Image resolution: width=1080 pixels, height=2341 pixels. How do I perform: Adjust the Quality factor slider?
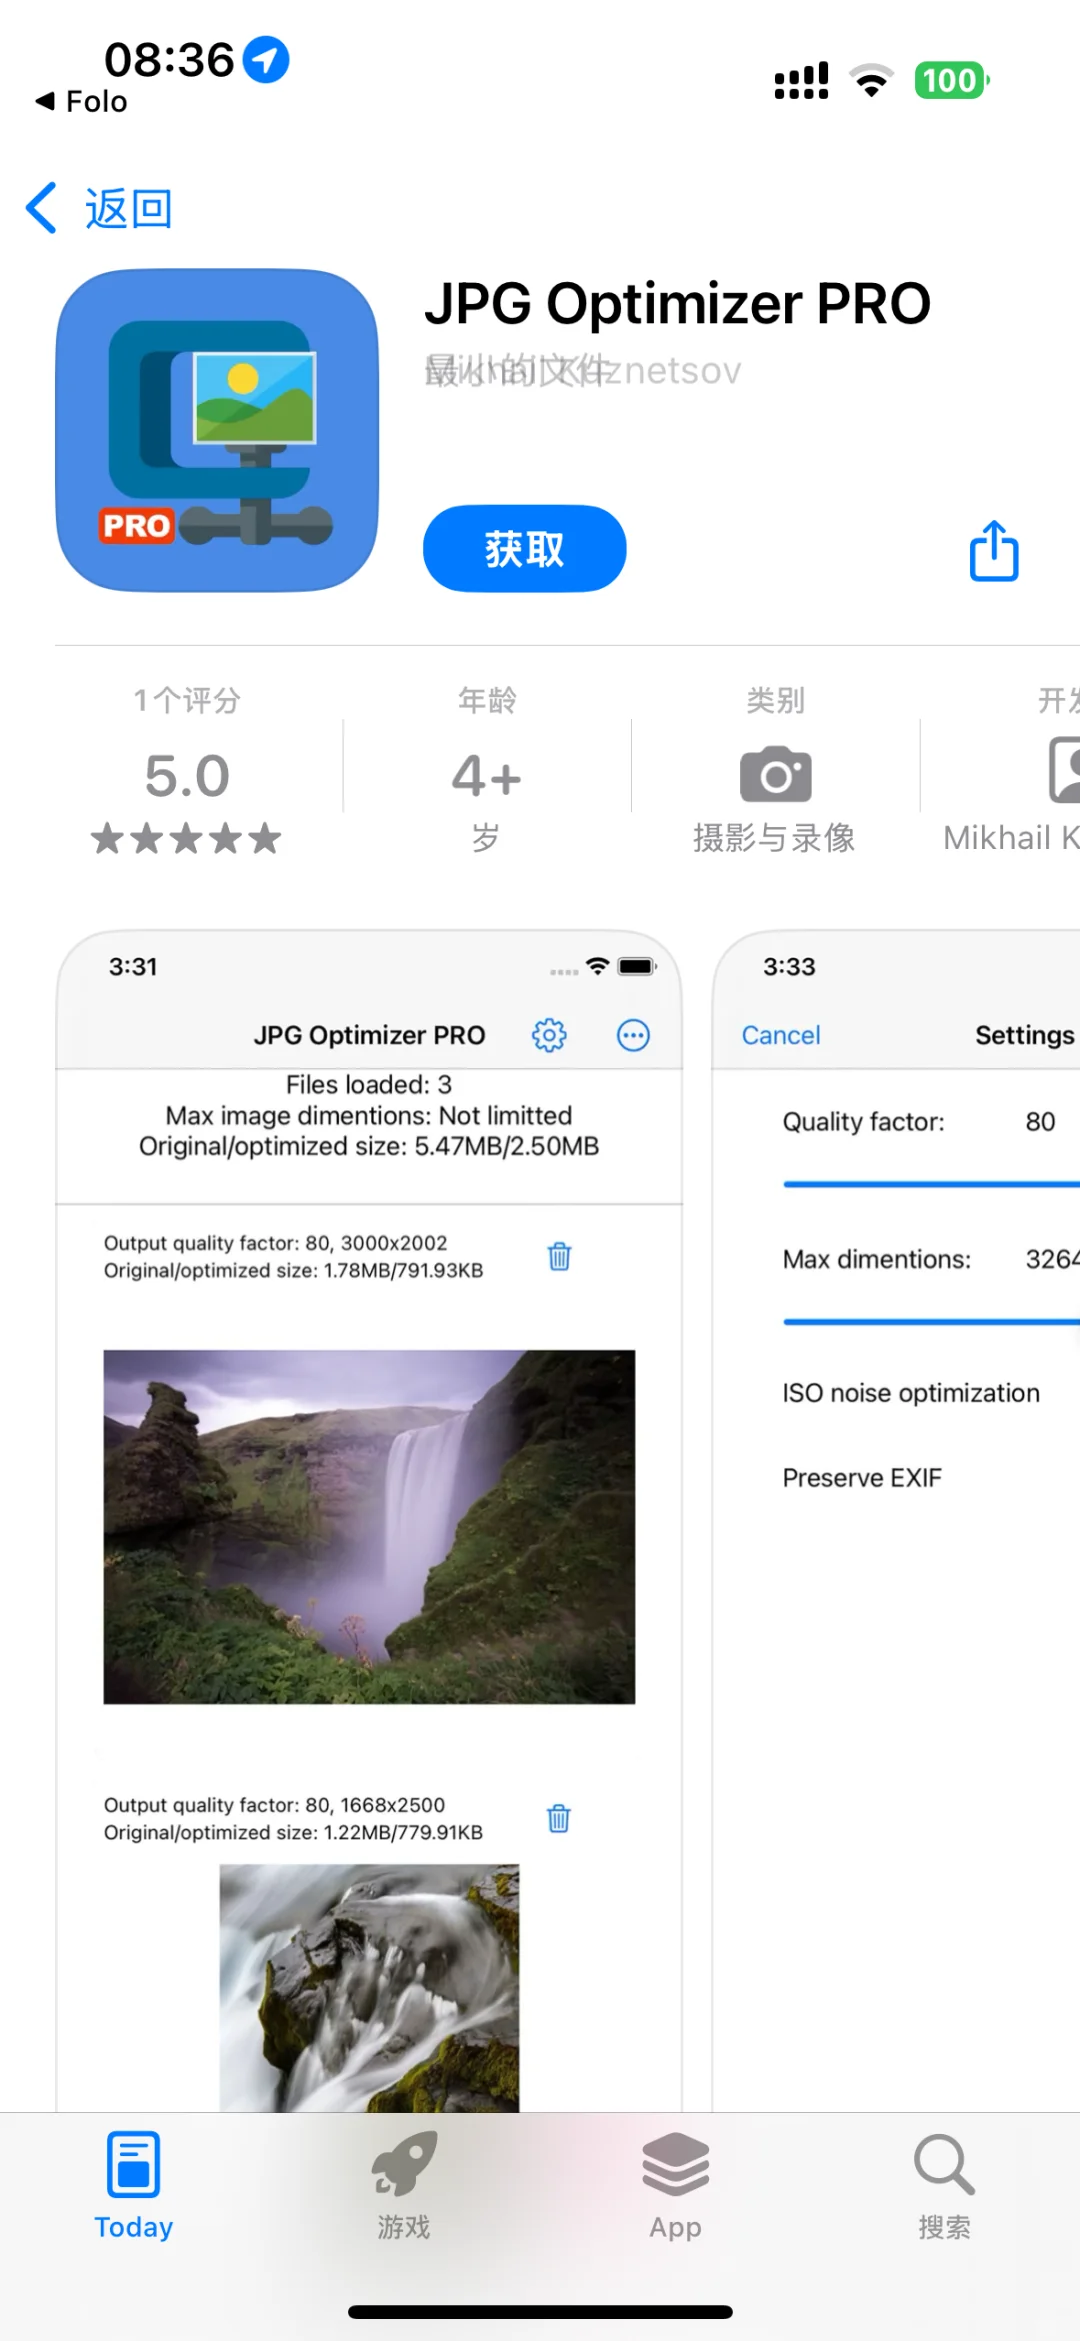(932, 1184)
